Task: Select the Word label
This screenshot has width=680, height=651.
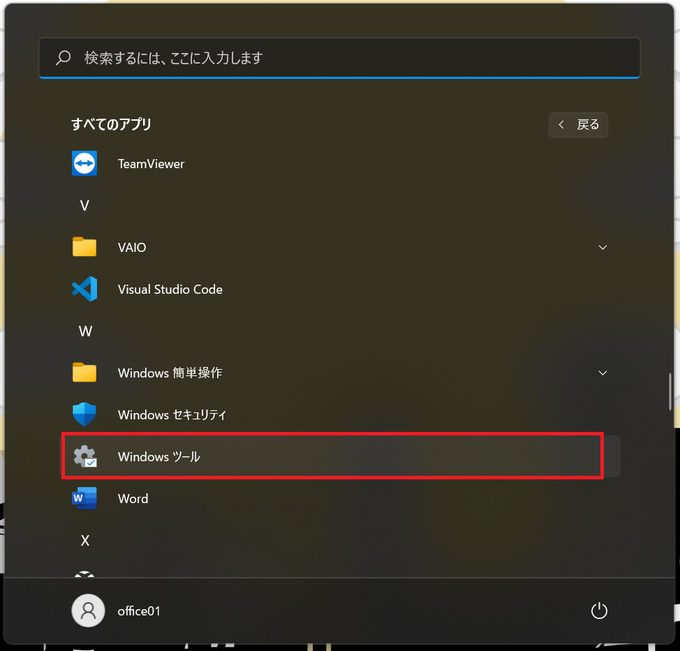Action: click(133, 499)
